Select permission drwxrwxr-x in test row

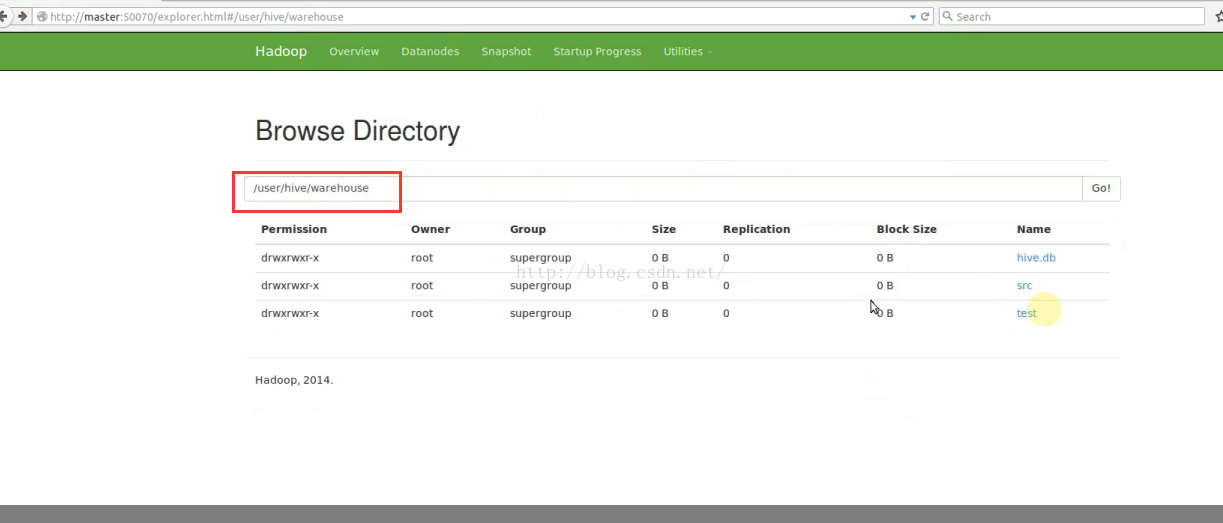tap(290, 313)
